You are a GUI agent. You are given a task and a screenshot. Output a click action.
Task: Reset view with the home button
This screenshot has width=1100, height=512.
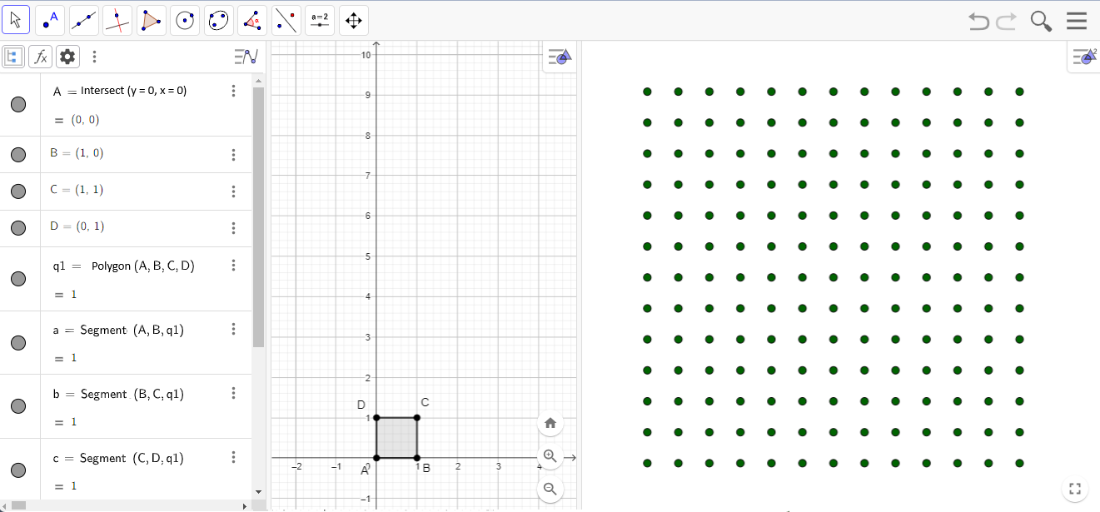(x=550, y=423)
